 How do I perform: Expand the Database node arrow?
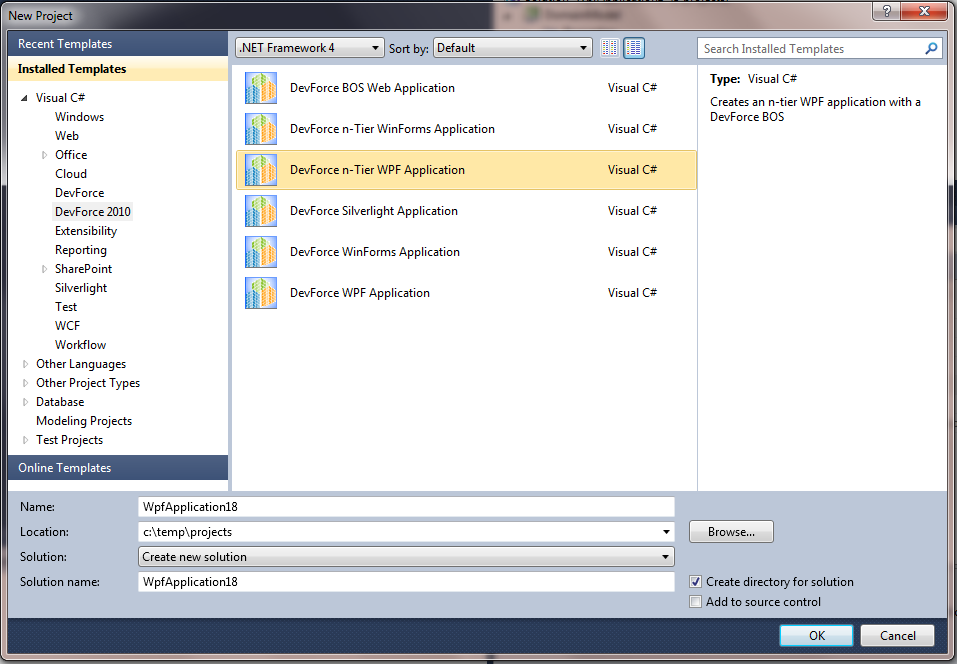(x=25, y=402)
